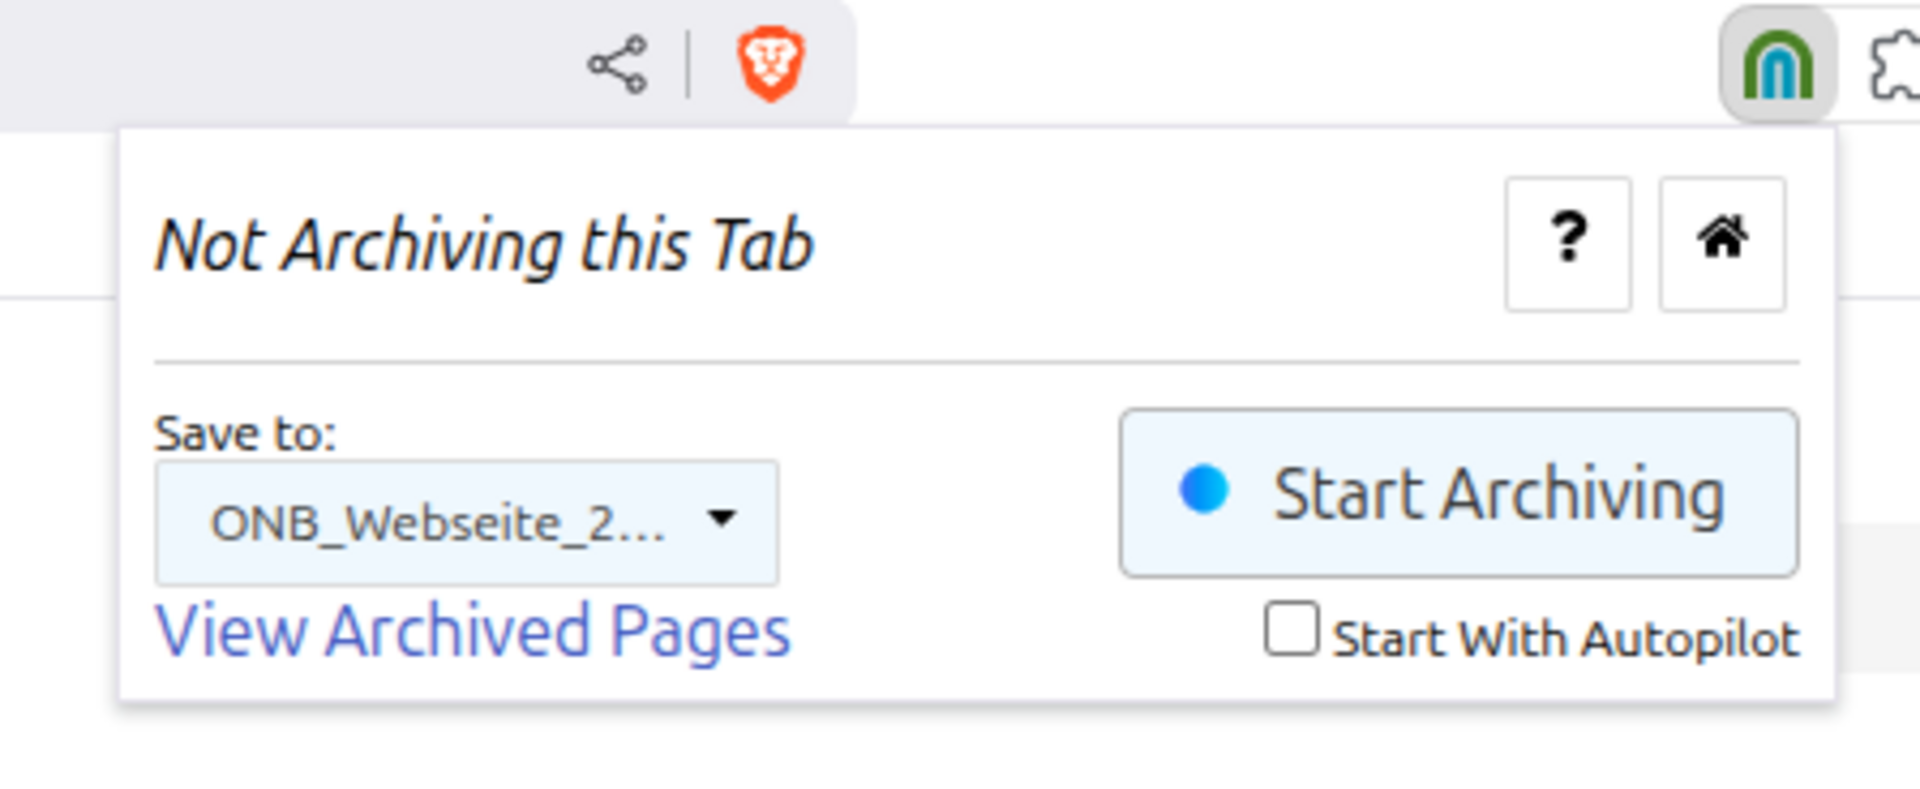Viewport: 1920px width, 789px height.
Task: Toggle autopilot via its text label
Action: (1566, 639)
